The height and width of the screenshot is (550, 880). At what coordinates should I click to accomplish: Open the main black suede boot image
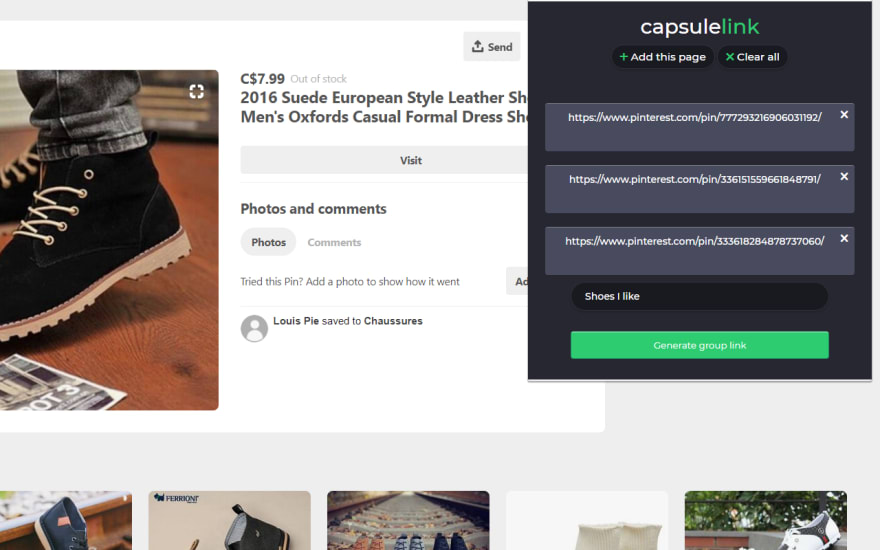pos(109,240)
